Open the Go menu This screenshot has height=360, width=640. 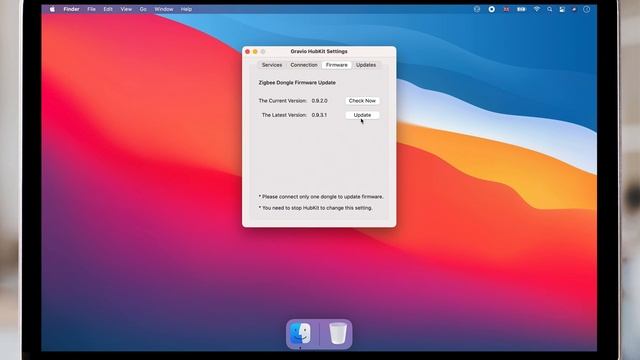pos(143,9)
